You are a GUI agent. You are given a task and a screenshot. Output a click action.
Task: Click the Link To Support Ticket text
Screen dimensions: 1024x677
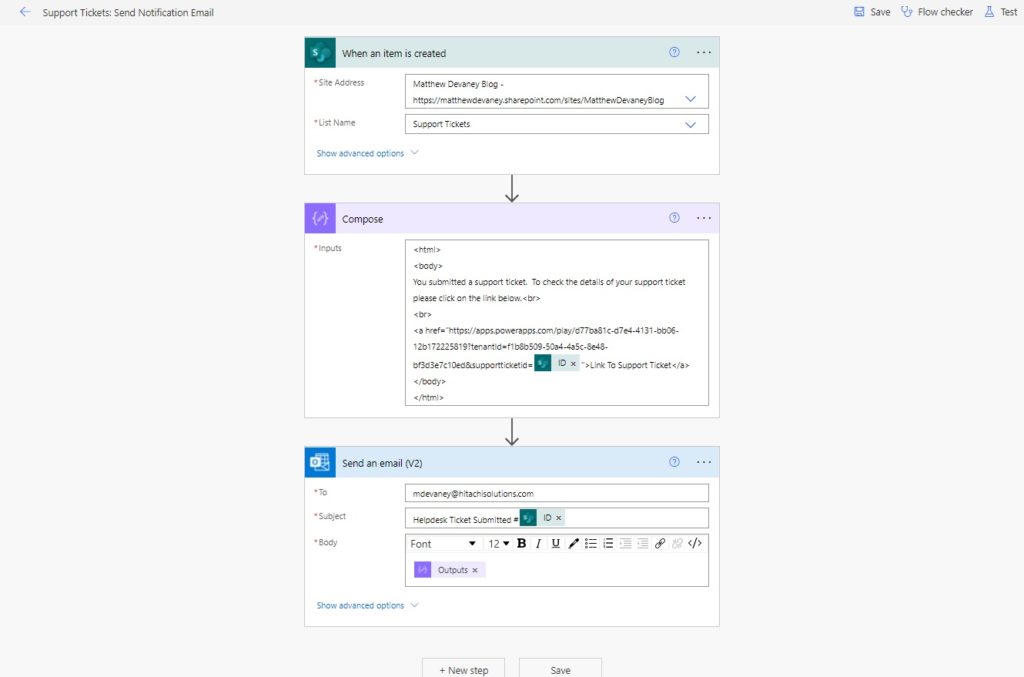(630, 365)
